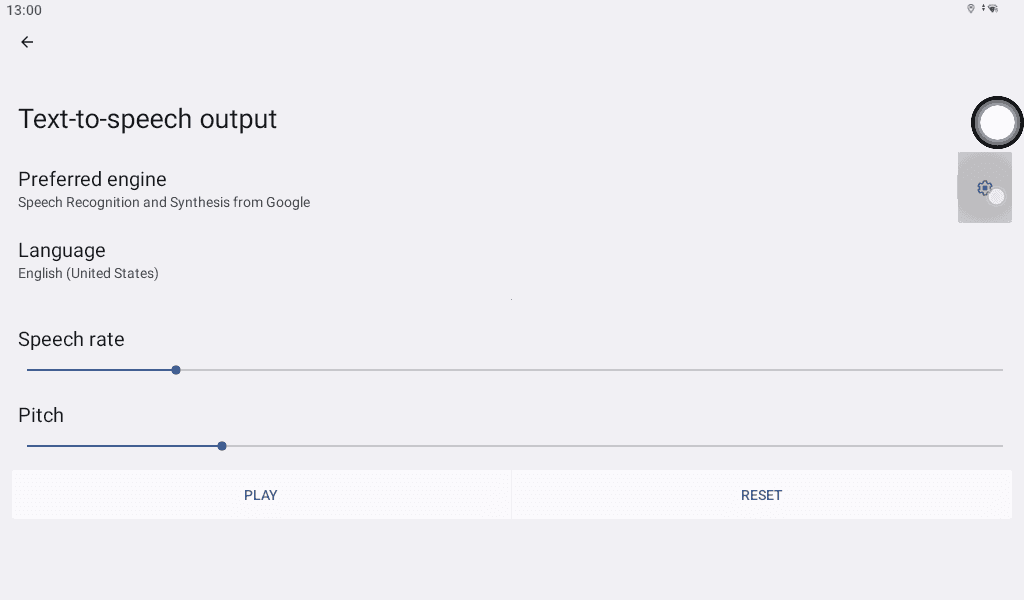The height and width of the screenshot is (600, 1024).
Task: Select 'Speech Recognition and Synthesis from Google' text
Action: (164, 203)
